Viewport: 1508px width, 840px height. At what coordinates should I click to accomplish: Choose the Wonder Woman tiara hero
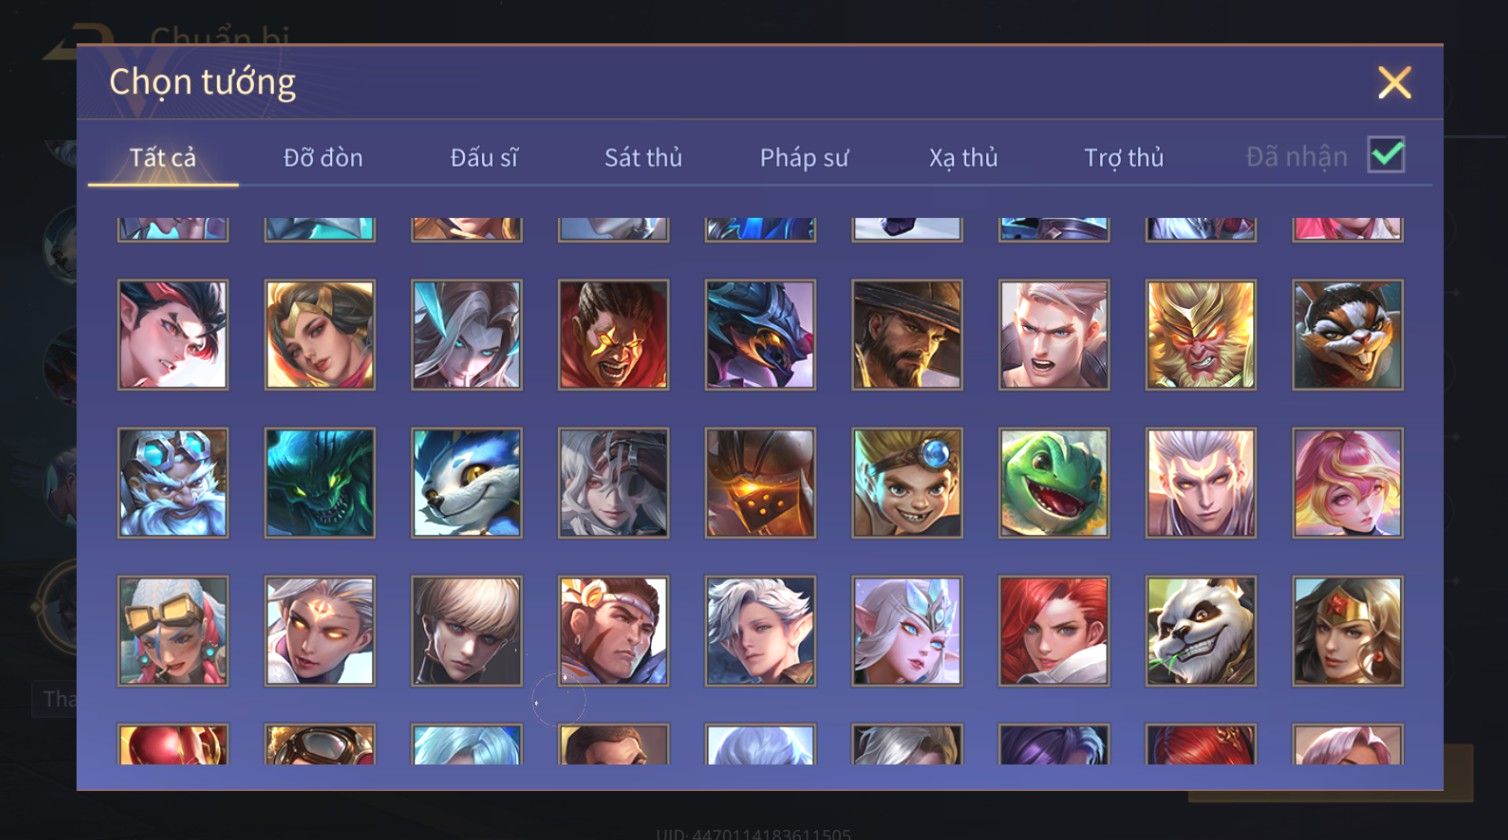point(1348,631)
